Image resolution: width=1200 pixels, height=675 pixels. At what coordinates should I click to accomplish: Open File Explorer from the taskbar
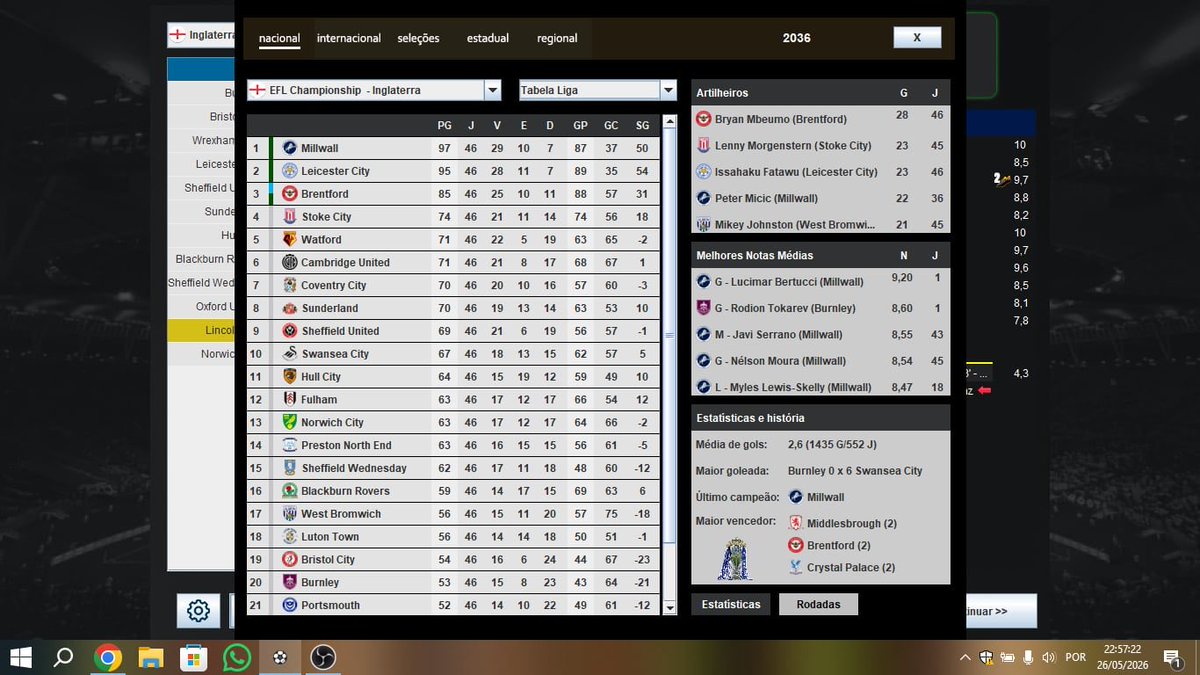[150, 657]
